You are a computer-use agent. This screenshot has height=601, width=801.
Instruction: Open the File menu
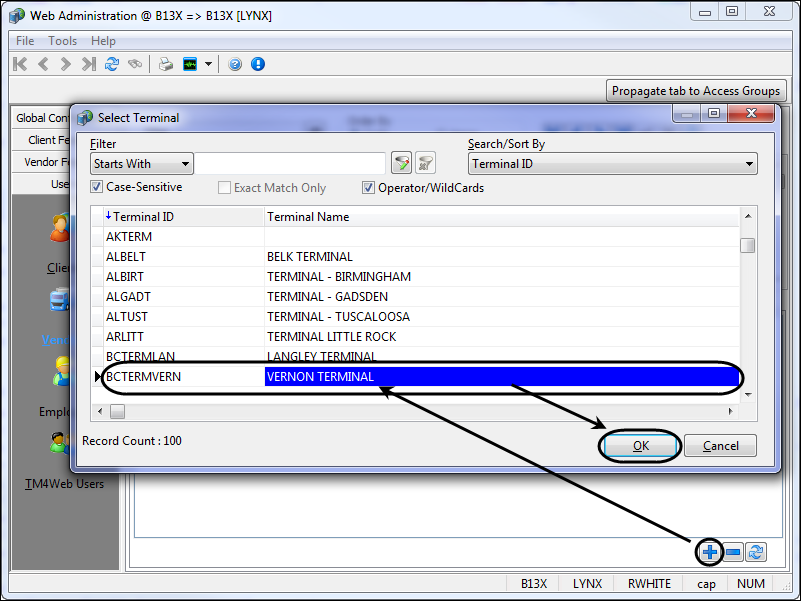pyautogui.click(x=25, y=41)
